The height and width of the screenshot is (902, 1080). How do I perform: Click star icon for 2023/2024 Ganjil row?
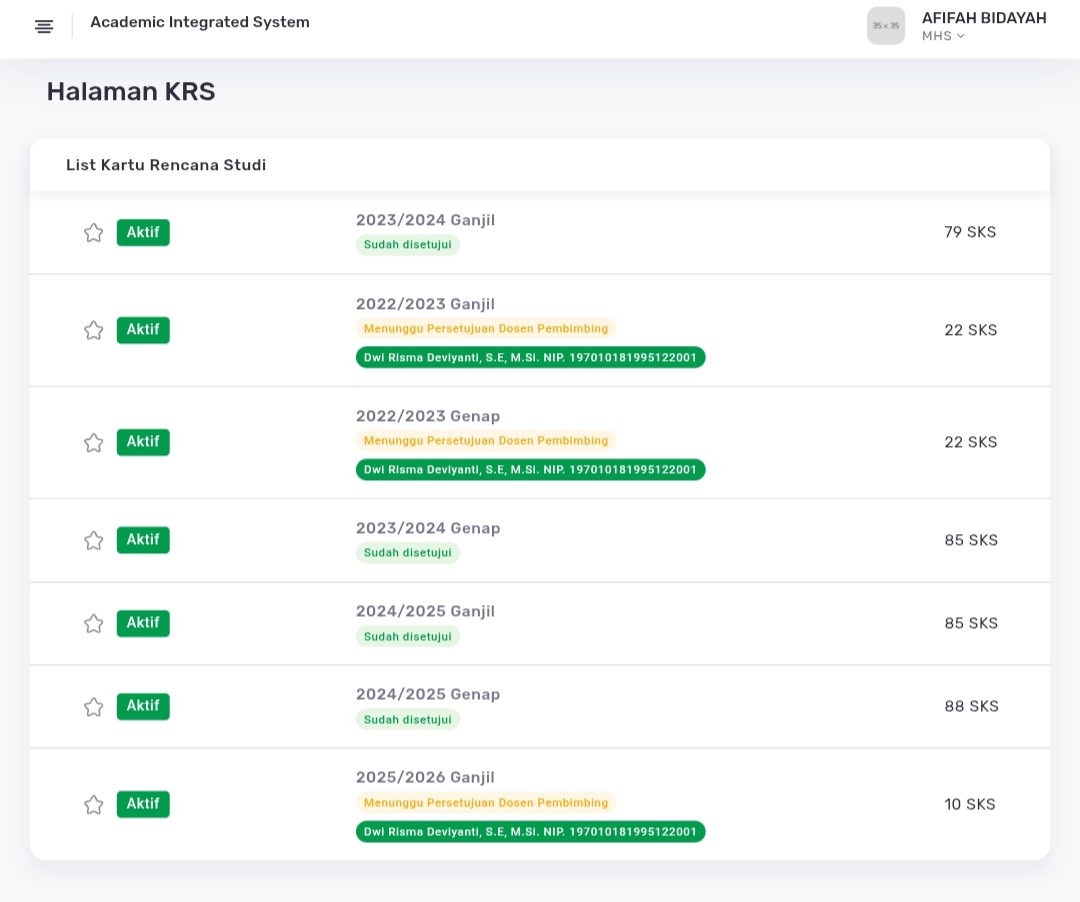93,233
